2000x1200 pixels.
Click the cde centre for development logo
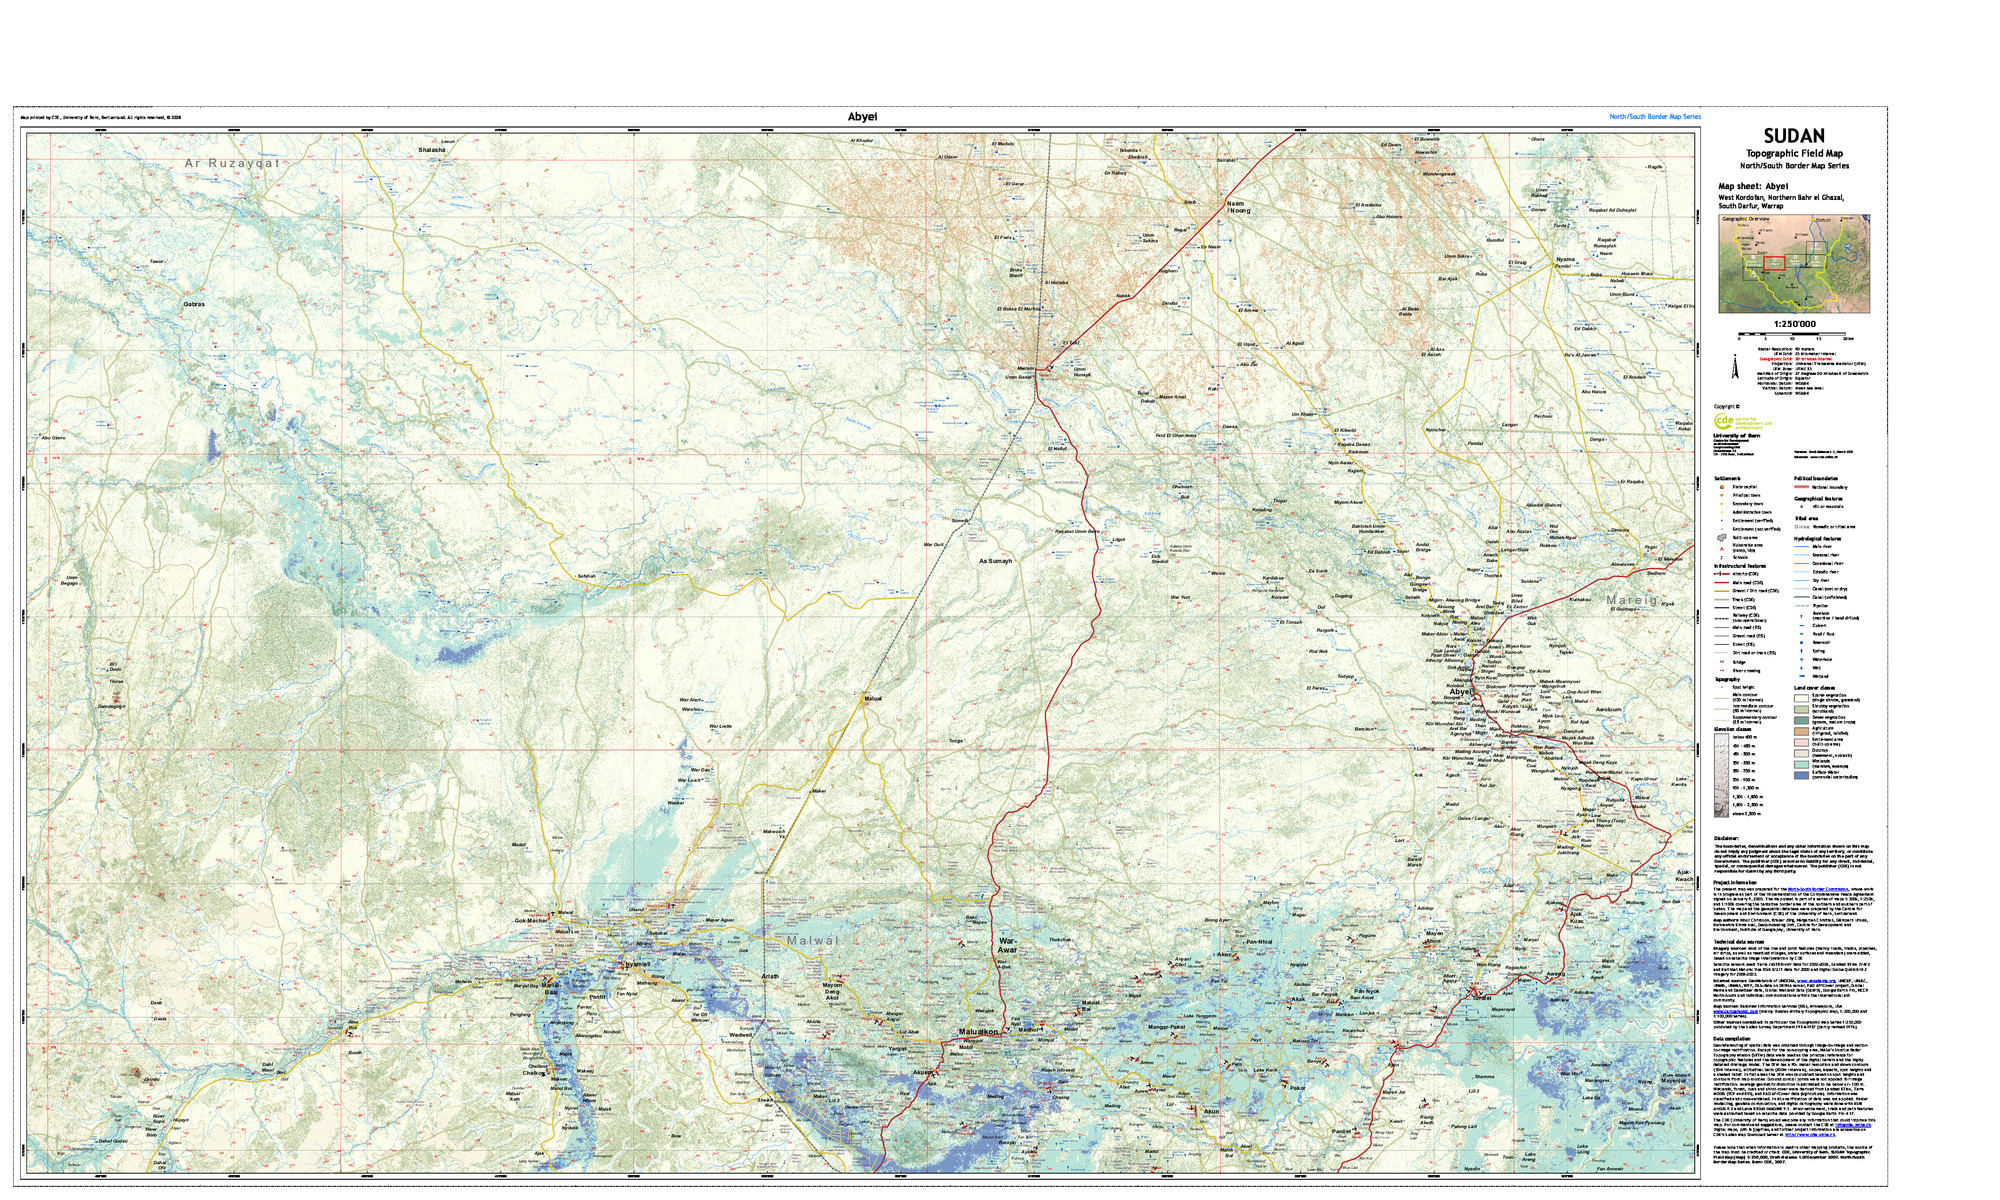(1743, 421)
